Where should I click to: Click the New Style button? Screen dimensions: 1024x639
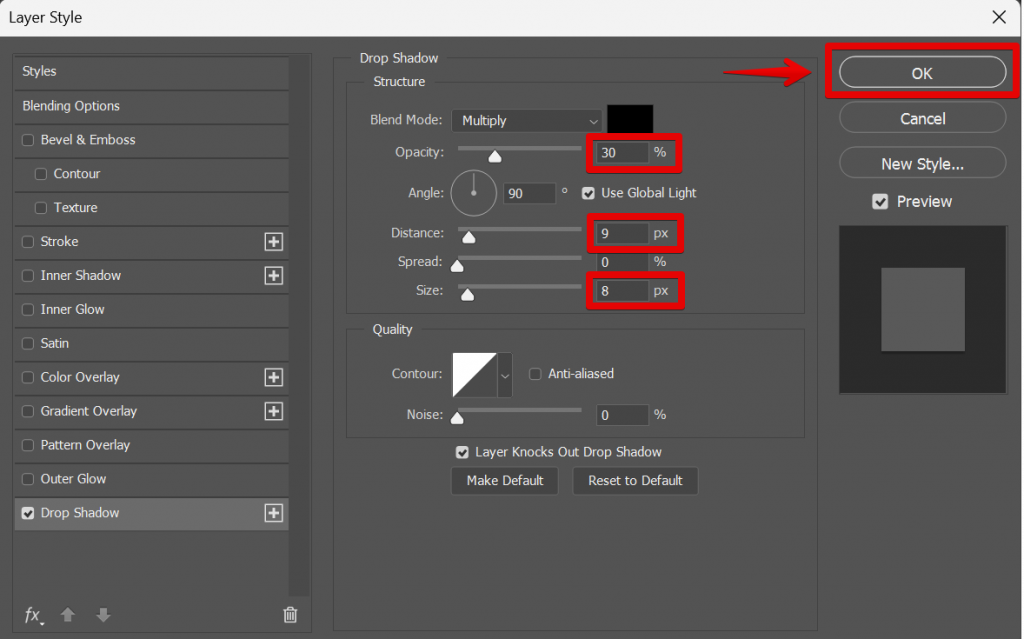pyautogui.click(x=921, y=162)
